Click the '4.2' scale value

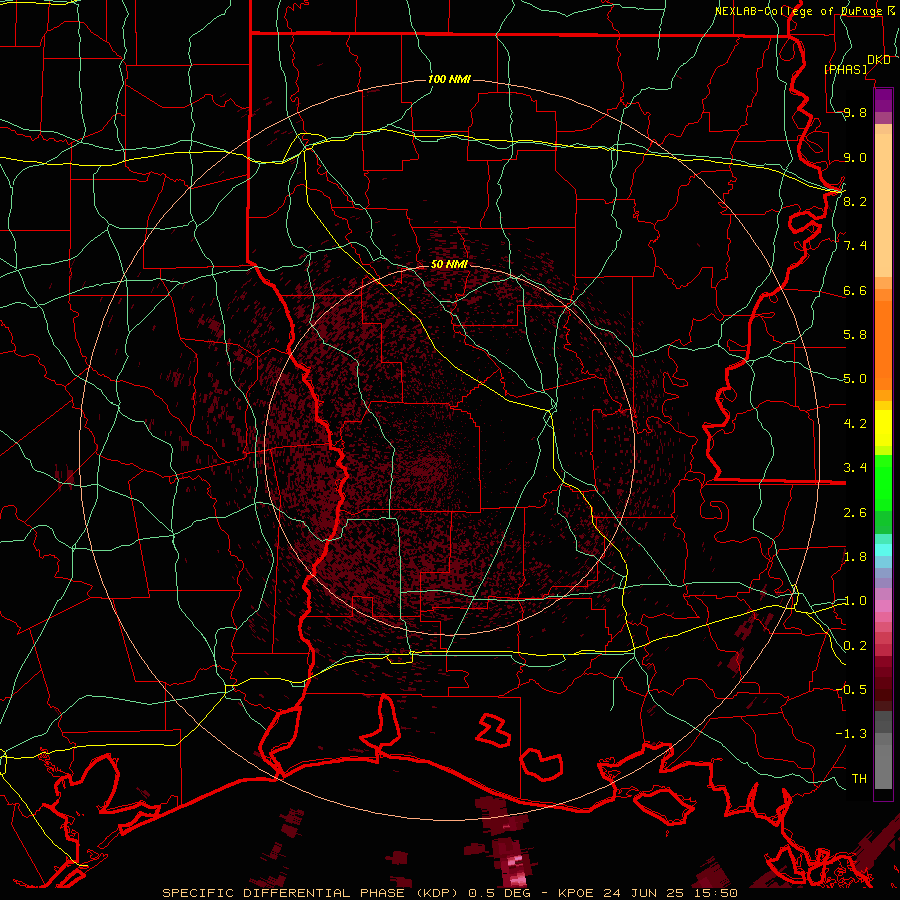click(x=855, y=423)
